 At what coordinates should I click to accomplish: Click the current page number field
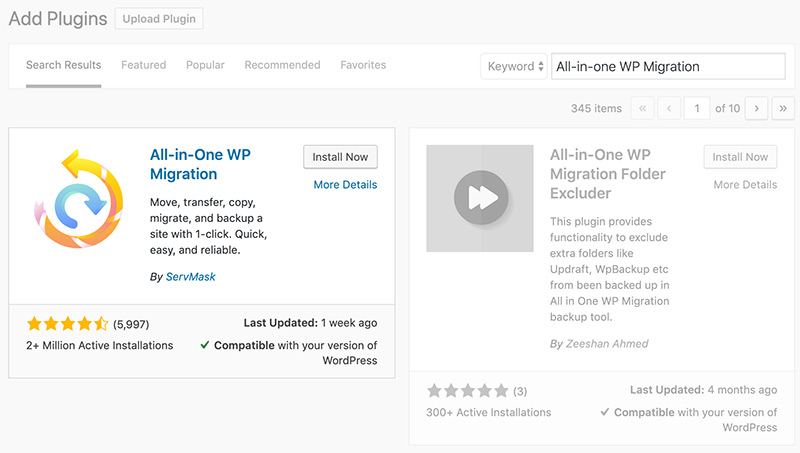[x=697, y=108]
